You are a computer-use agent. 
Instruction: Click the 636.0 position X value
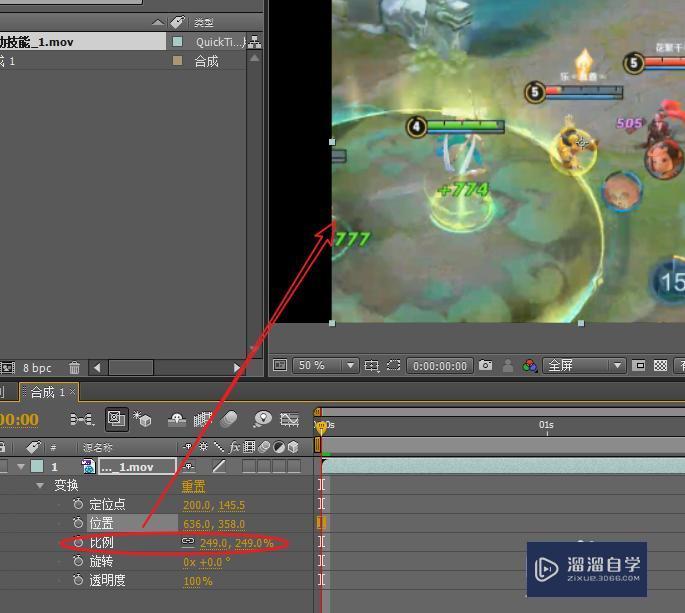pyautogui.click(x=196, y=524)
